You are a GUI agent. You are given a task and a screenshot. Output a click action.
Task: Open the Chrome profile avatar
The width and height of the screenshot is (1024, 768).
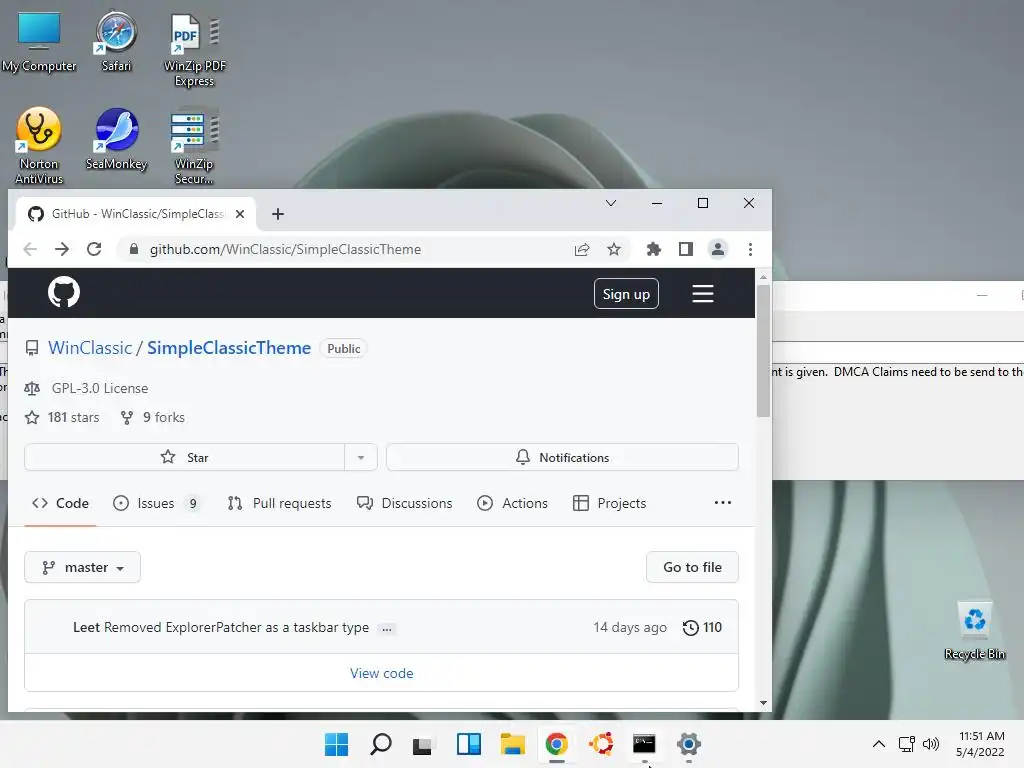coord(718,249)
